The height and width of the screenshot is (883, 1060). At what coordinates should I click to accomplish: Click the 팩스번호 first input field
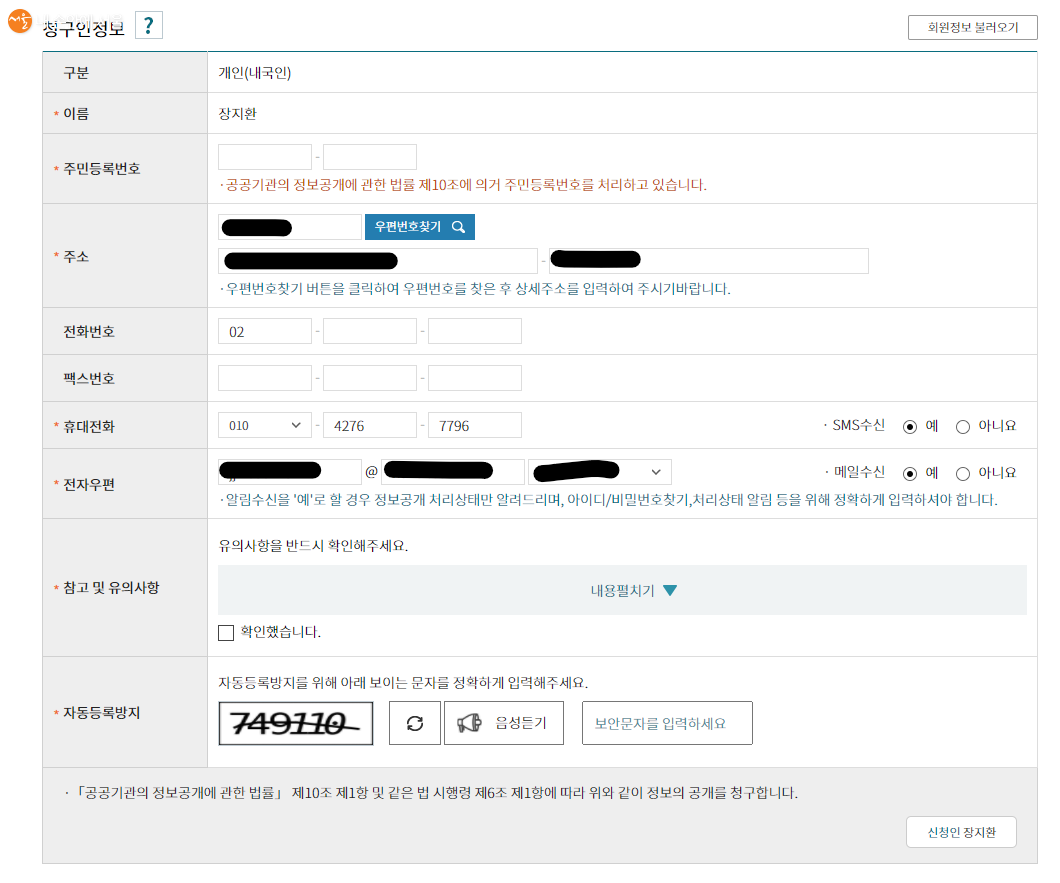[265, 378]
